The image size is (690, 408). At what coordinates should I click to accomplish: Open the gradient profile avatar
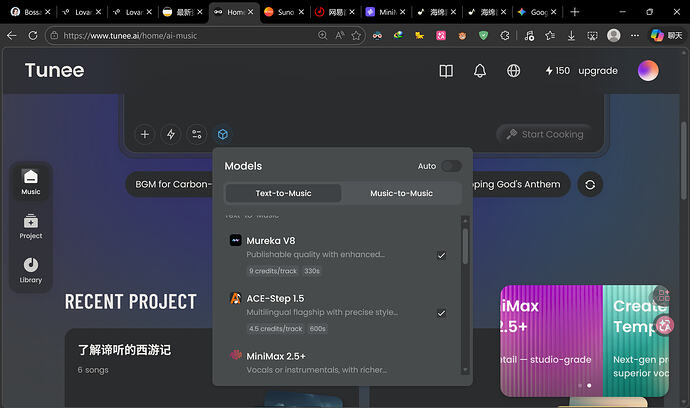pyautogui.click(x=648, y=70)
